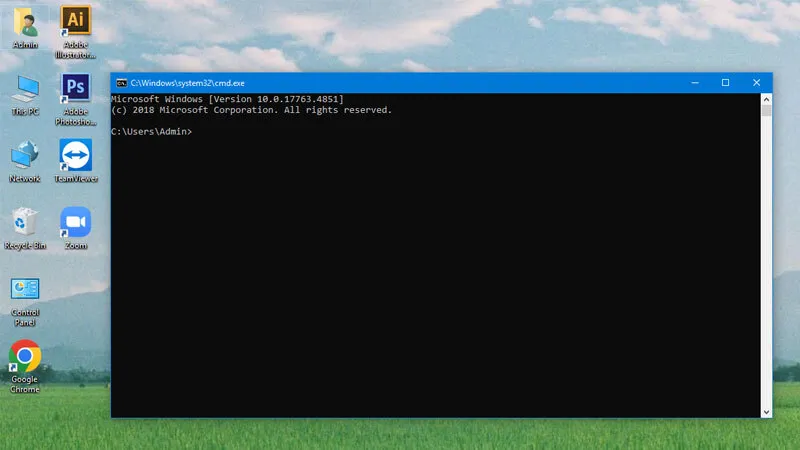Viewport: 800px width, 450px height.
Task: Click the C:\Users\Admin> prompt line
Action: (152, 132)
